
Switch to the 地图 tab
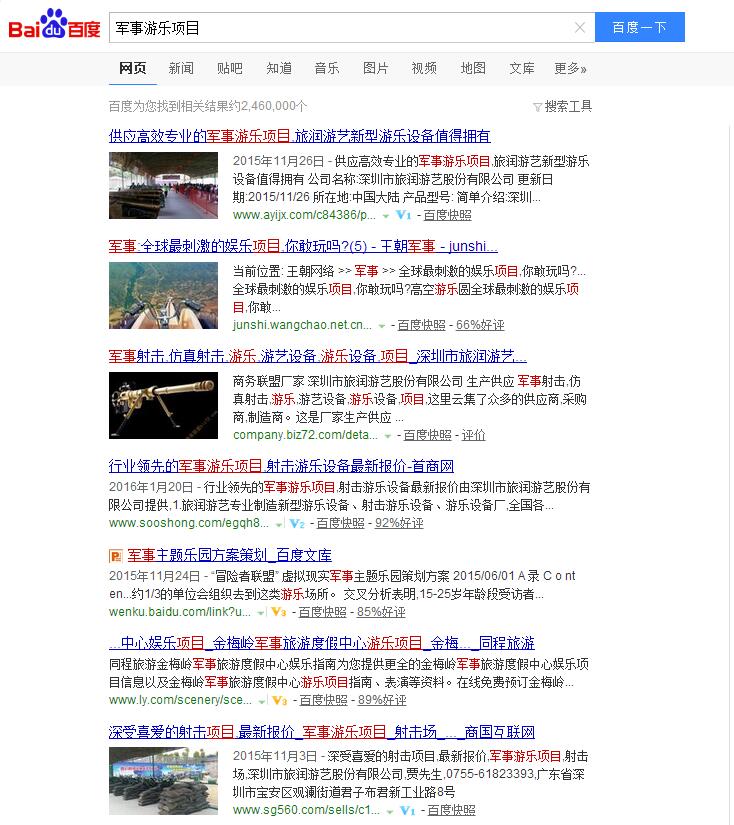coord(473,68)
